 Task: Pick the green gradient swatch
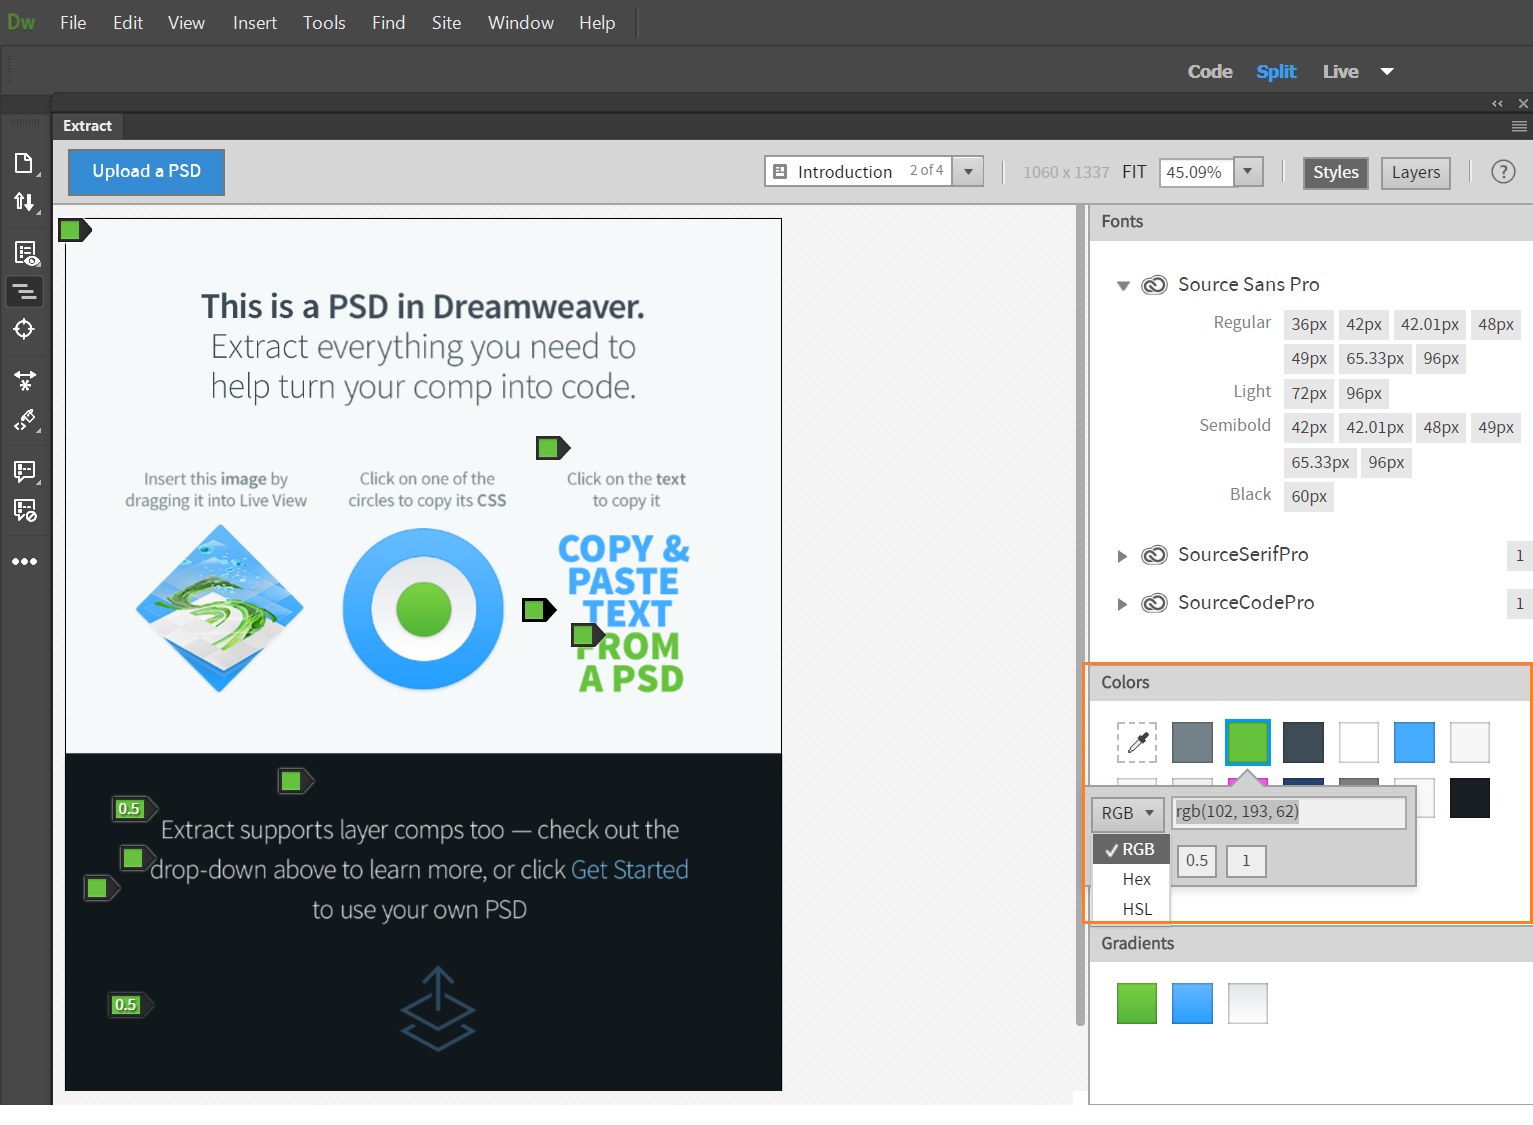point(1137,1003)
